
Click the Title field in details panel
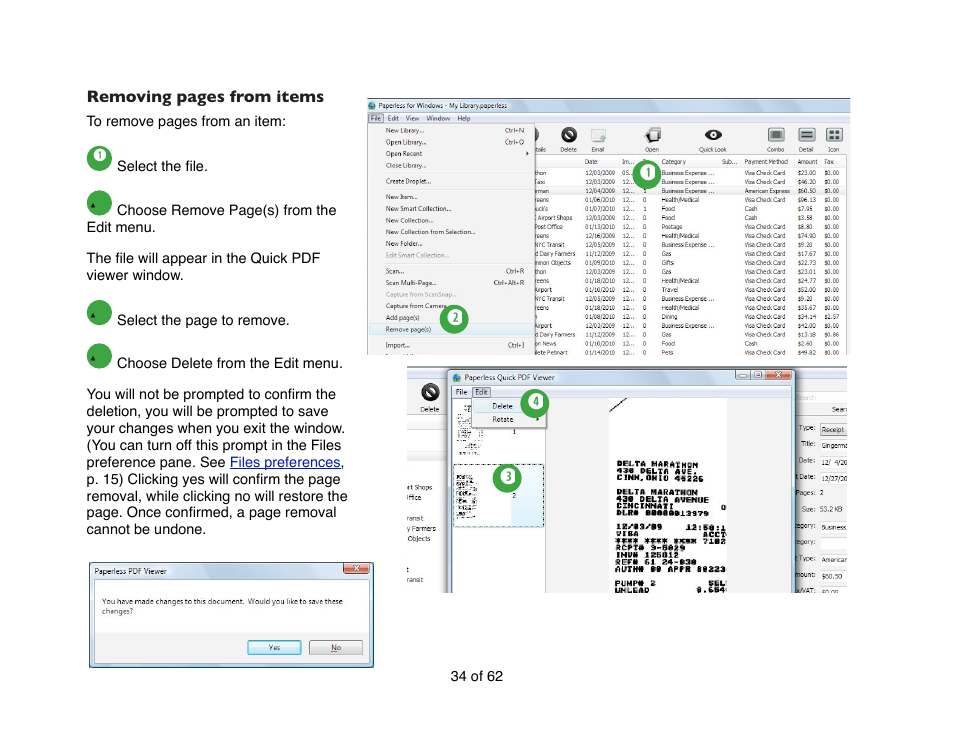pyautogui.click(x=833, y=445)
